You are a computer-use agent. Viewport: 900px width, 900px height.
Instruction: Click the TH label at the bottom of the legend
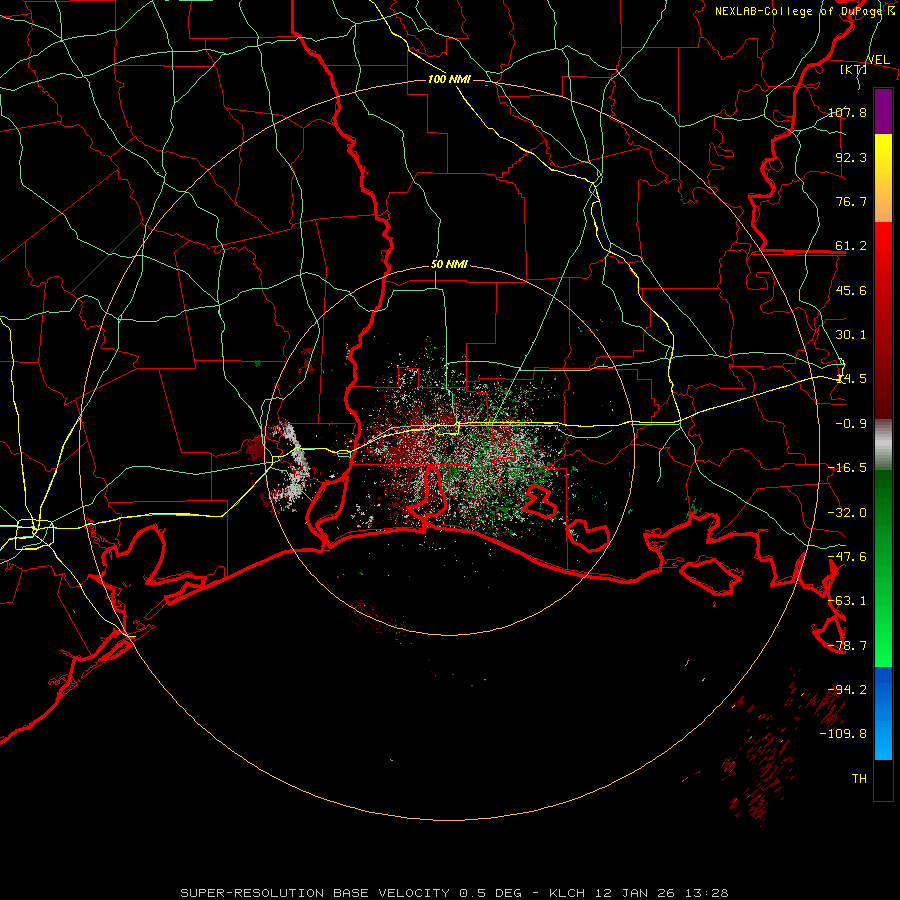point(859,779)
